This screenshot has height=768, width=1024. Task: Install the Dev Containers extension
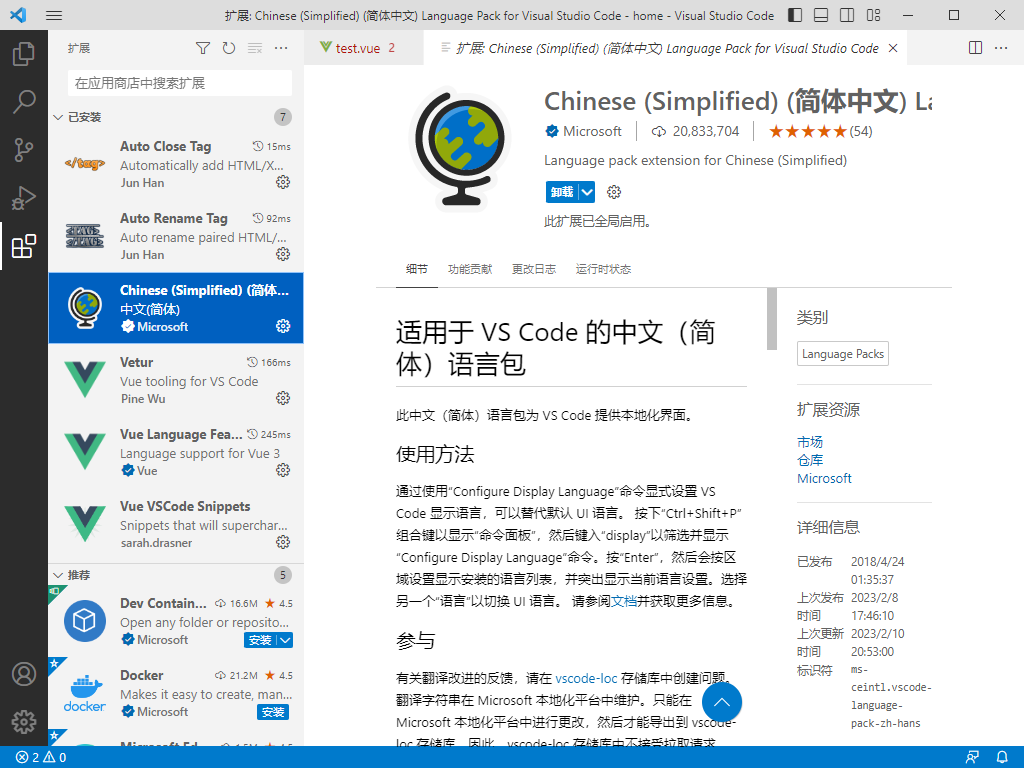click(x=260, y=640)
